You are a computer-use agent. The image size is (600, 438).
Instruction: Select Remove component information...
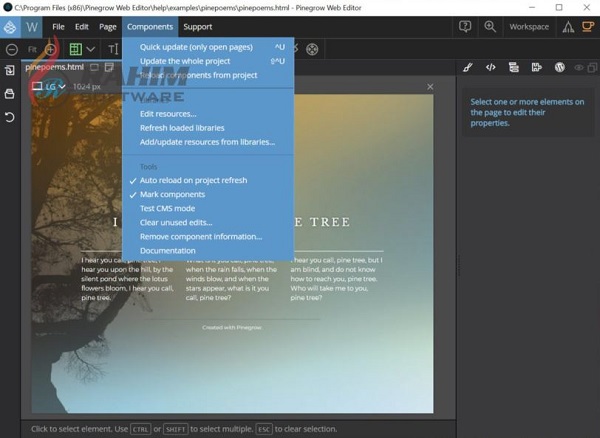point(208,237)
